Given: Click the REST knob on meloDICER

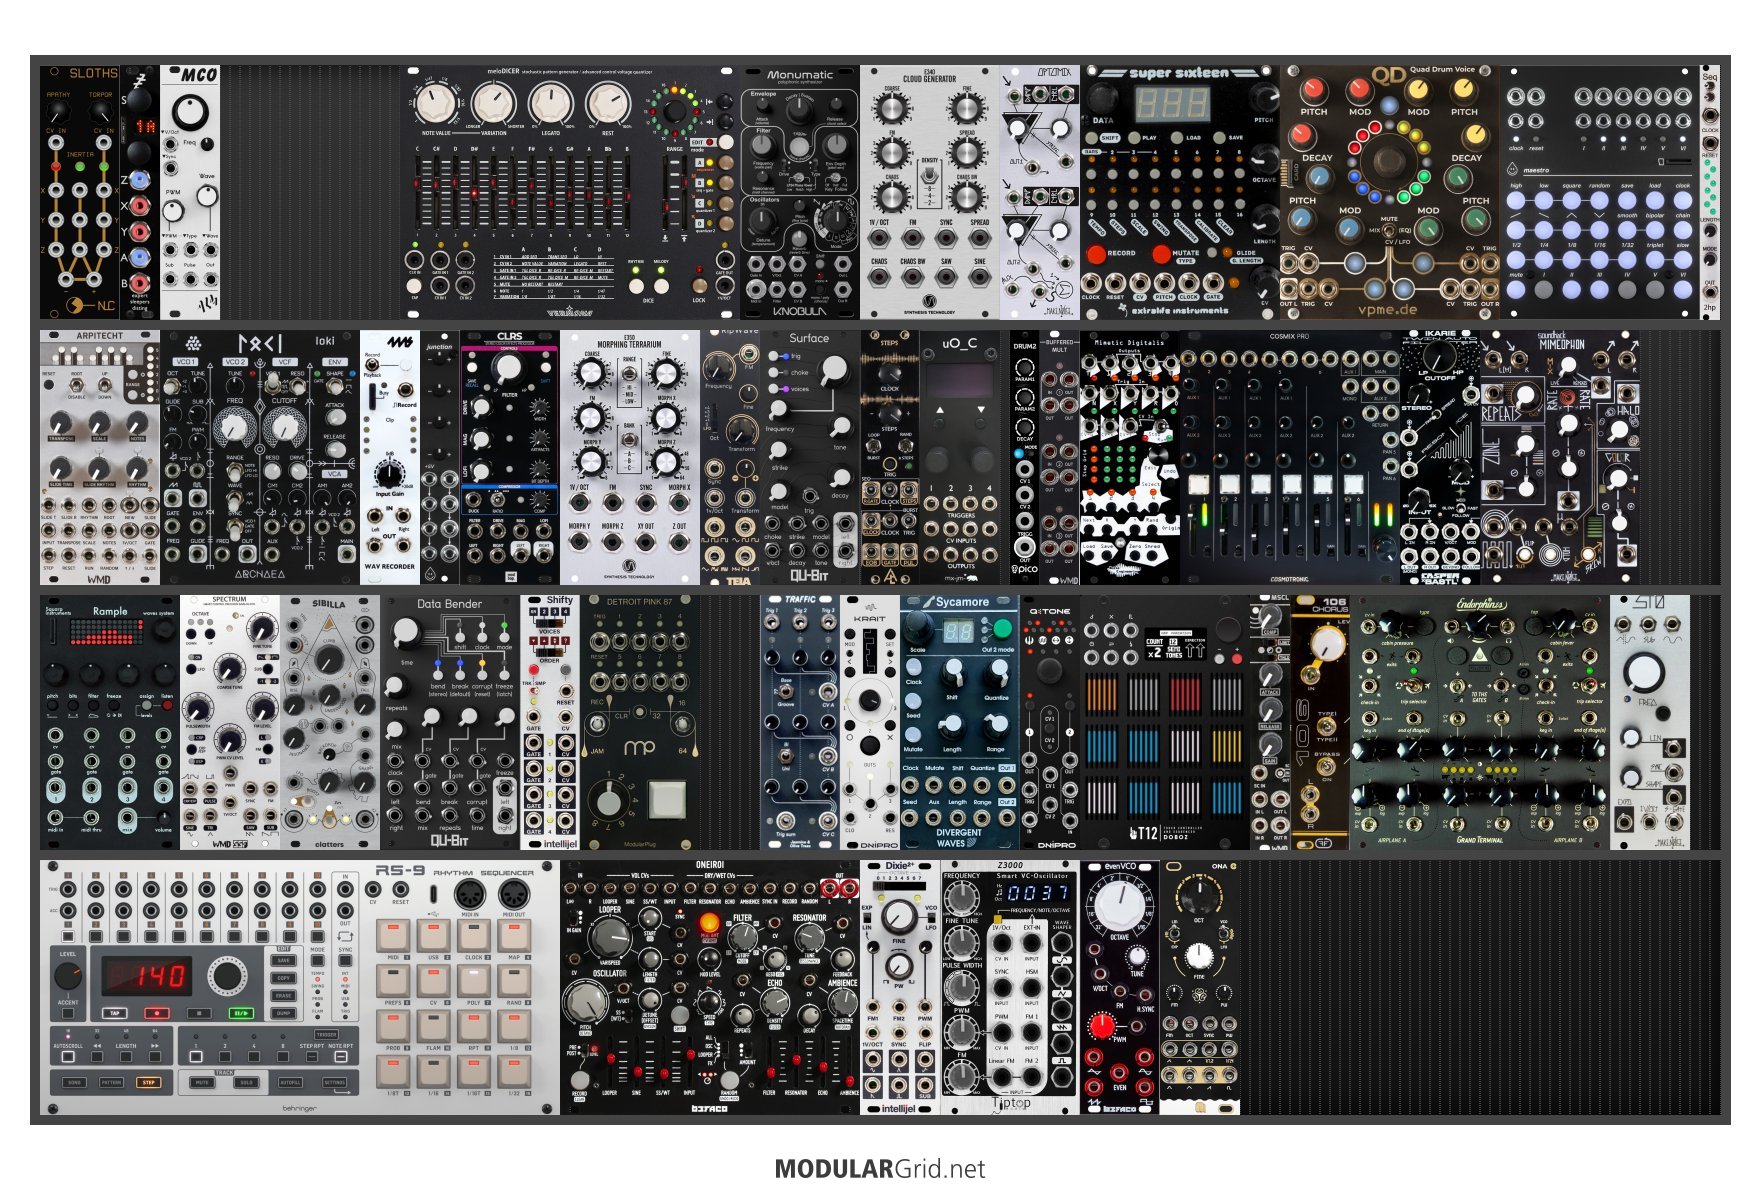Looking at the screenshot, I should pos(607,104).
